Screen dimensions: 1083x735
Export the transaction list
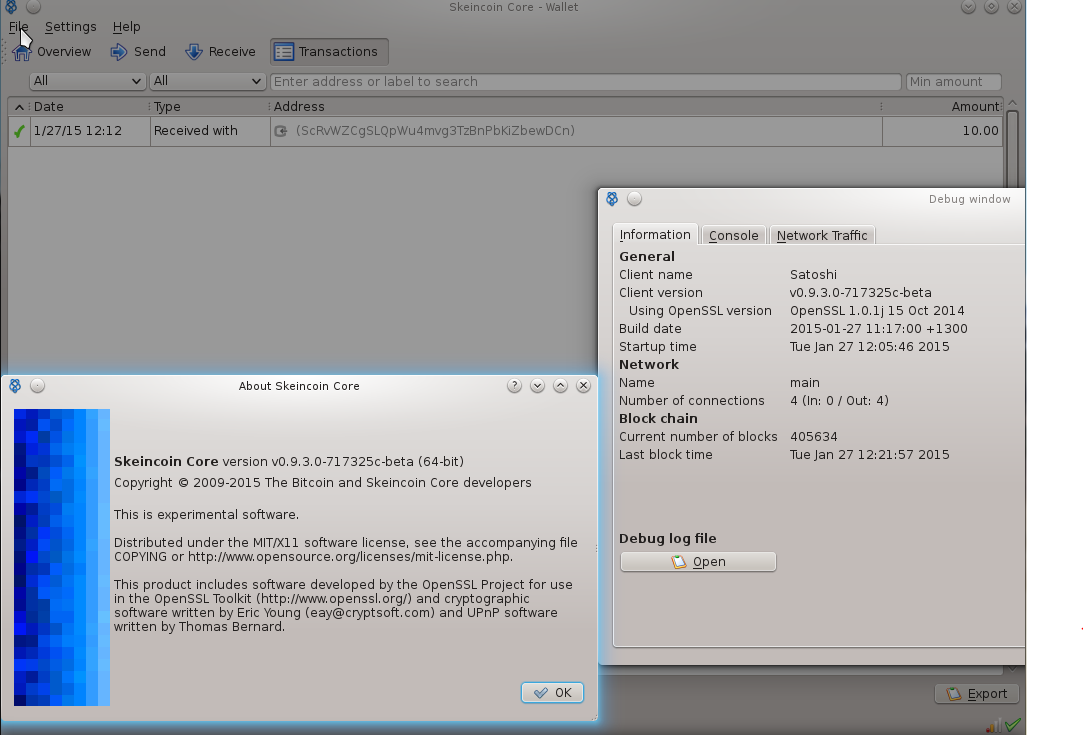[977, 694]
